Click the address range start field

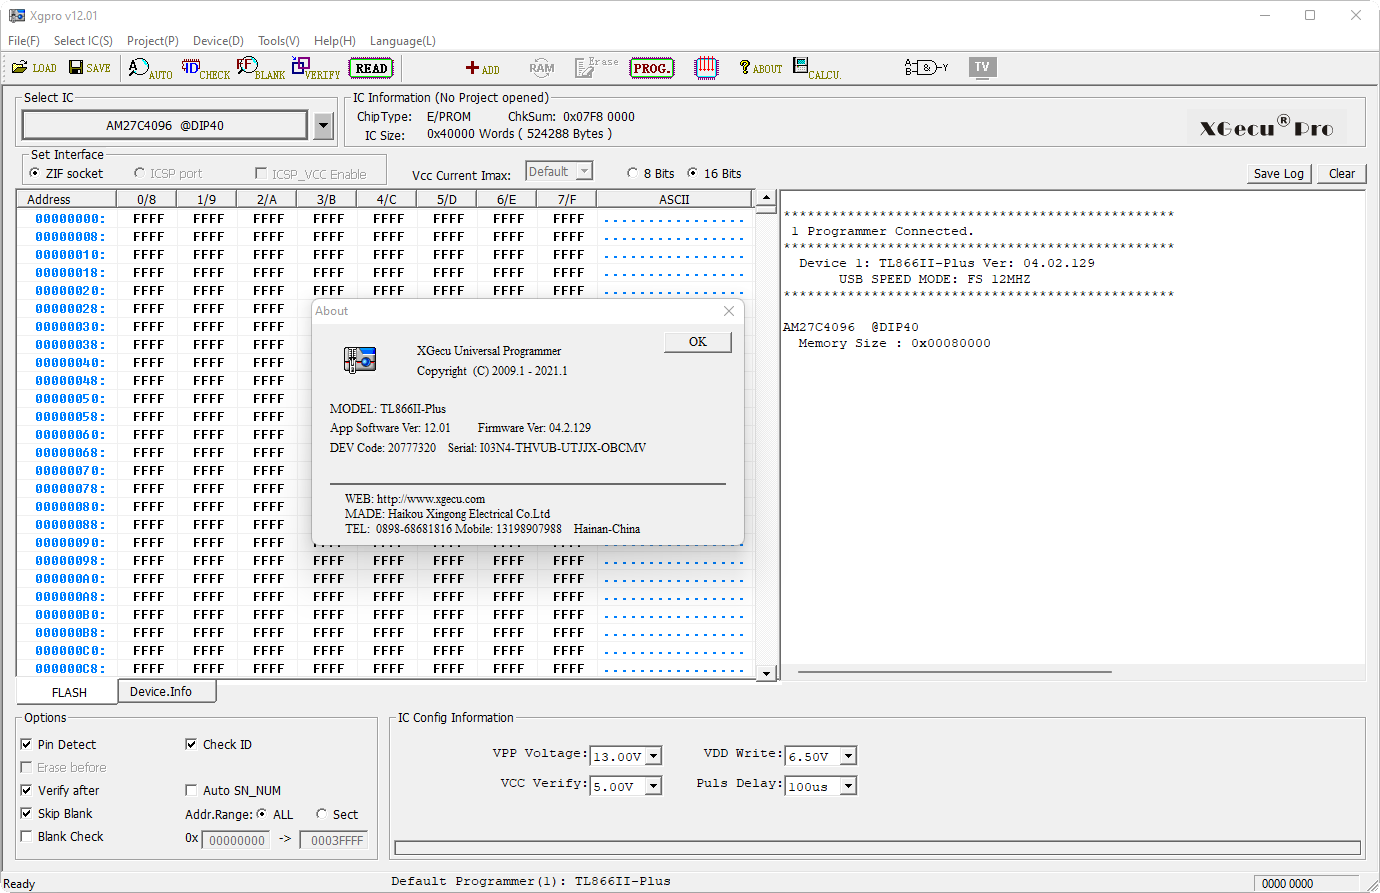tap(236, 840)
